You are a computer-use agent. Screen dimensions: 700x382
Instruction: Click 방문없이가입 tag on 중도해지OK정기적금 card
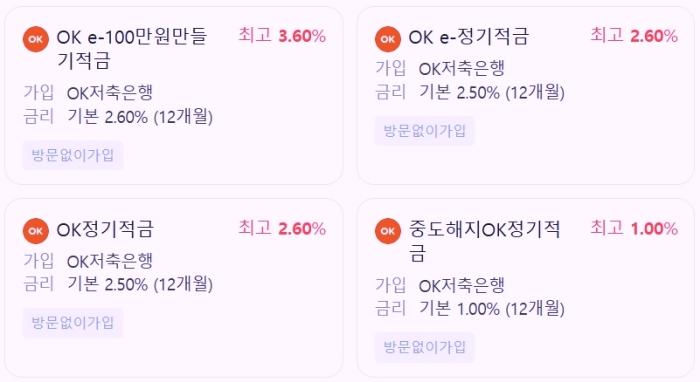coord(425,347)
